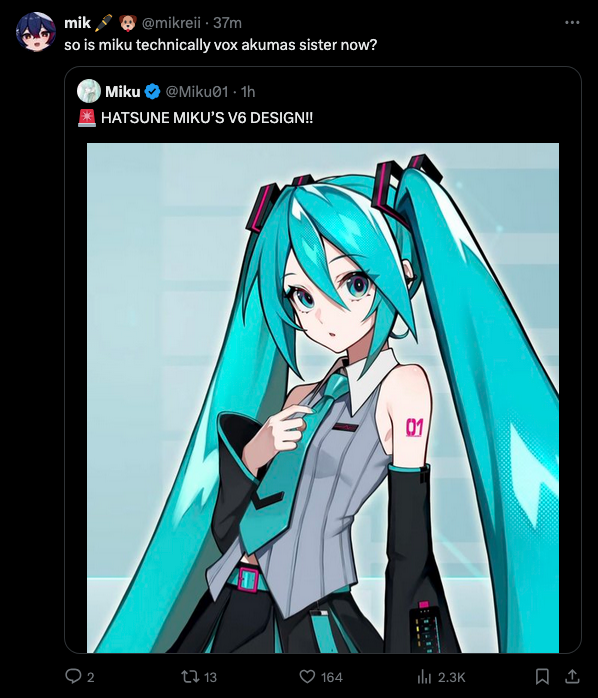Click the HATSUNE MIKU'S V6 DESIGN text
The image size is (598, 698).
207,118
